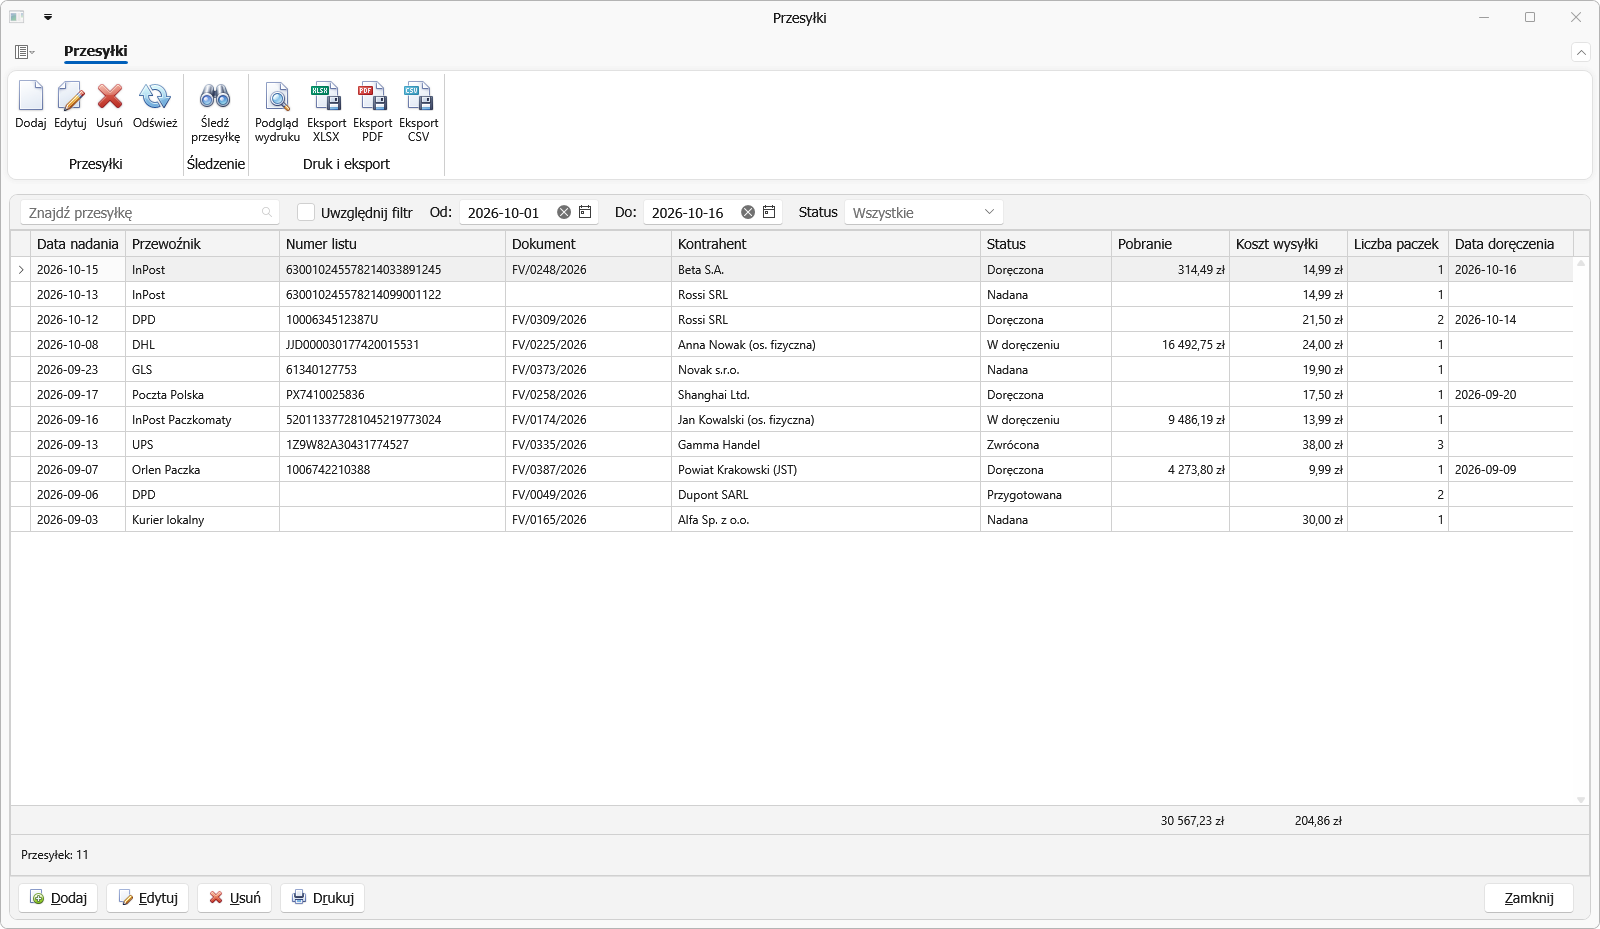Open calendar picker for Do date
Screen dimensions: 1600x929
[x=769, y=212]
